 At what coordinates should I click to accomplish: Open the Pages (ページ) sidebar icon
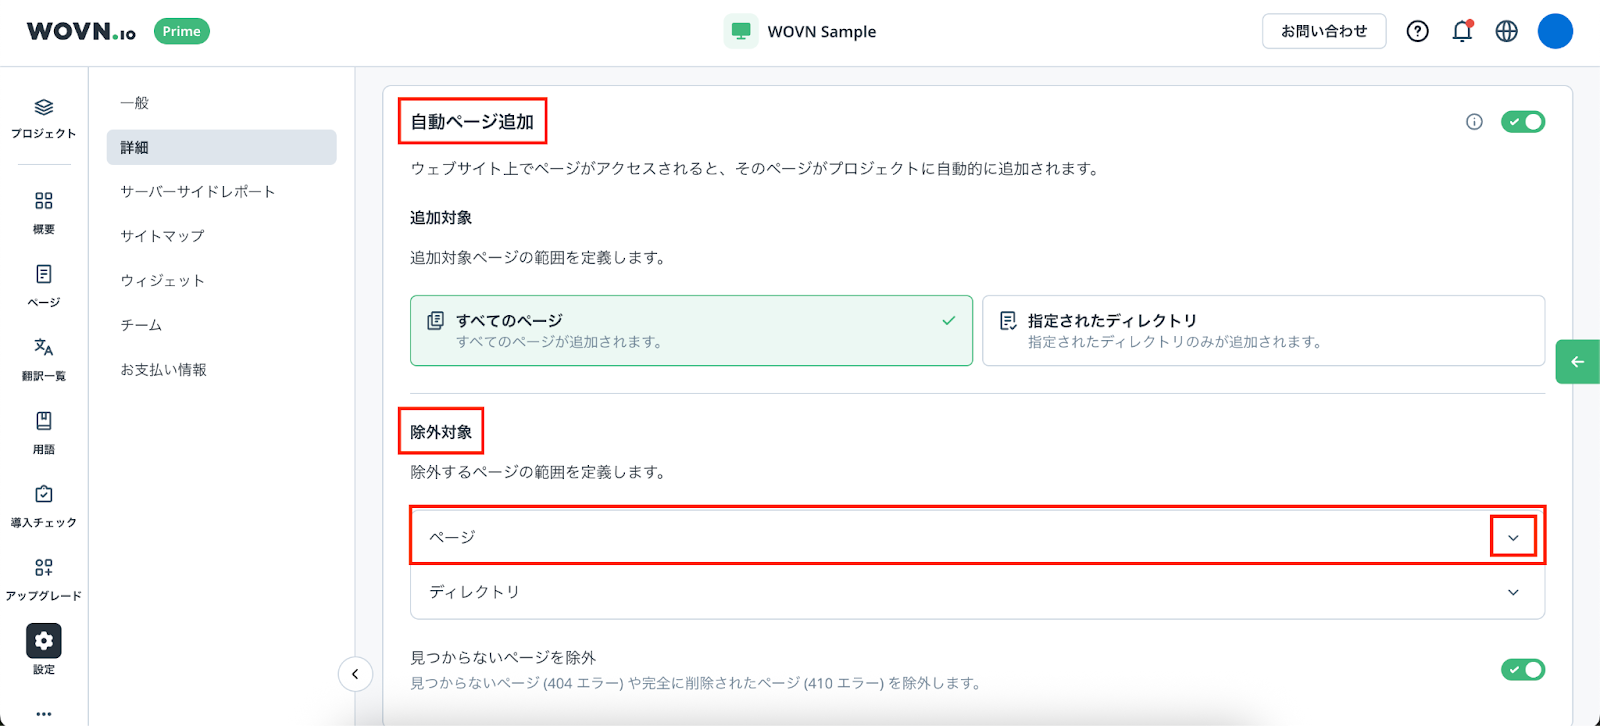click(x=44, y=275)
